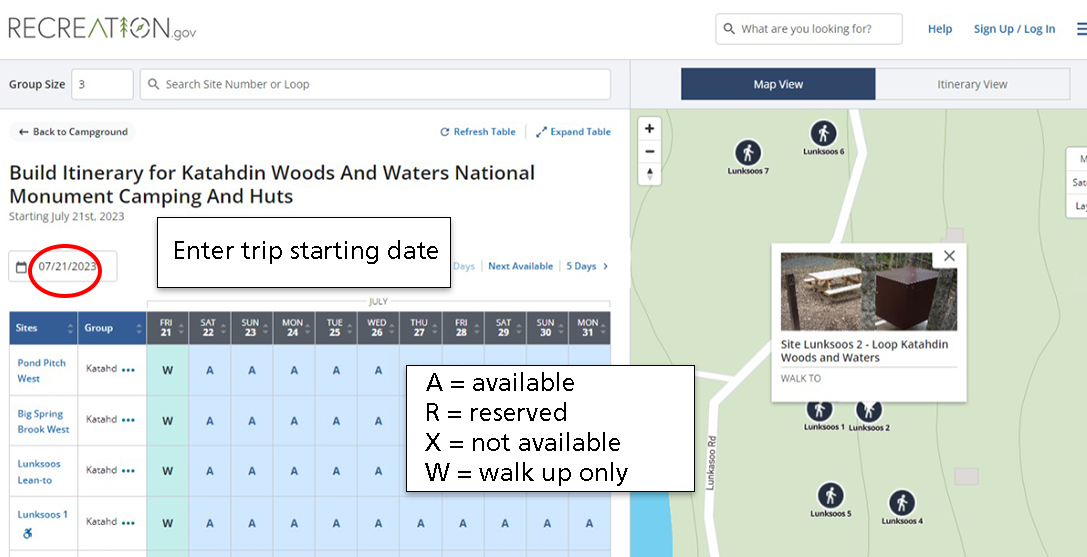Open the Lunksoos Lean-to site link
The height and width of the screenshot is (557, 1087).
coord(39,472)
